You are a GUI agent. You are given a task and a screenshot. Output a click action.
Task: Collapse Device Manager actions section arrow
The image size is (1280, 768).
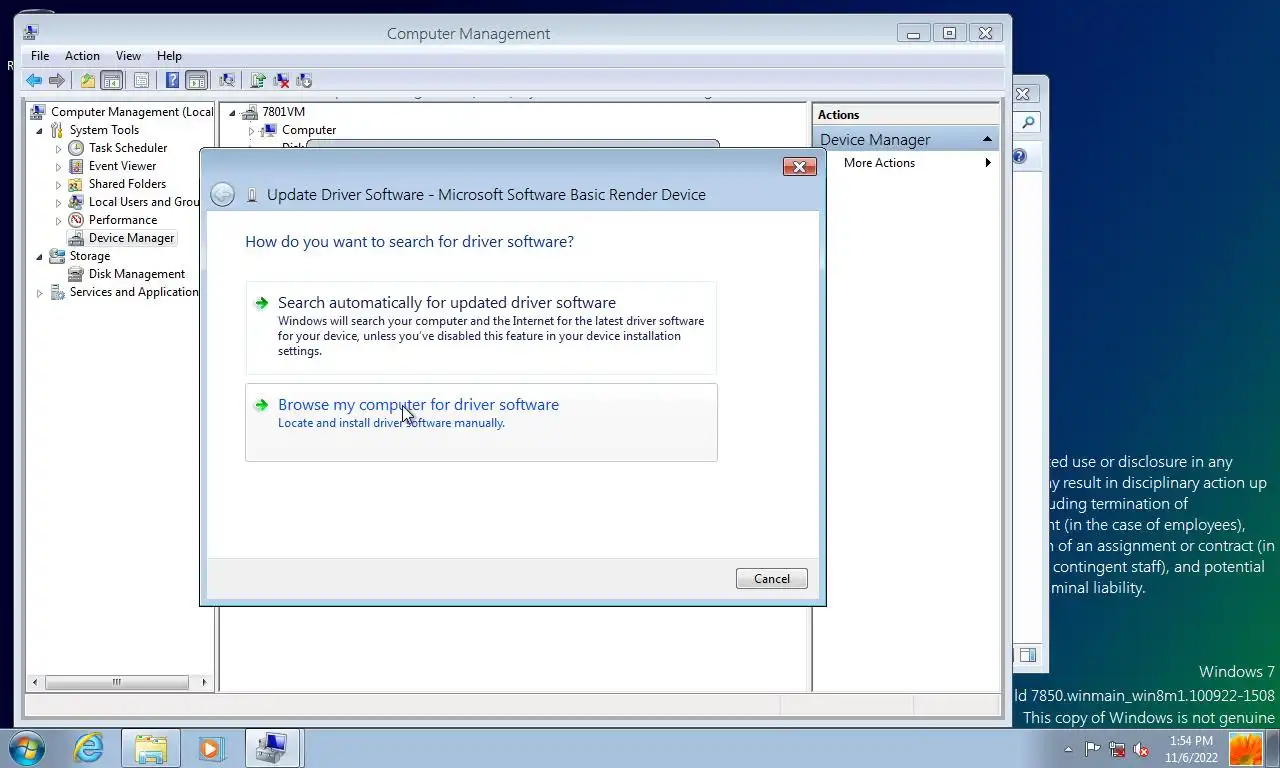[x=987, y=139]
